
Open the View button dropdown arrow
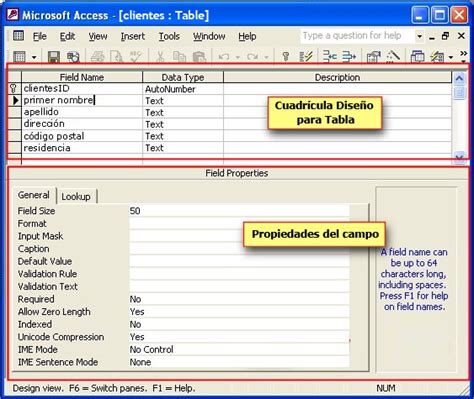pyautogui.click(x=34, y=57)
